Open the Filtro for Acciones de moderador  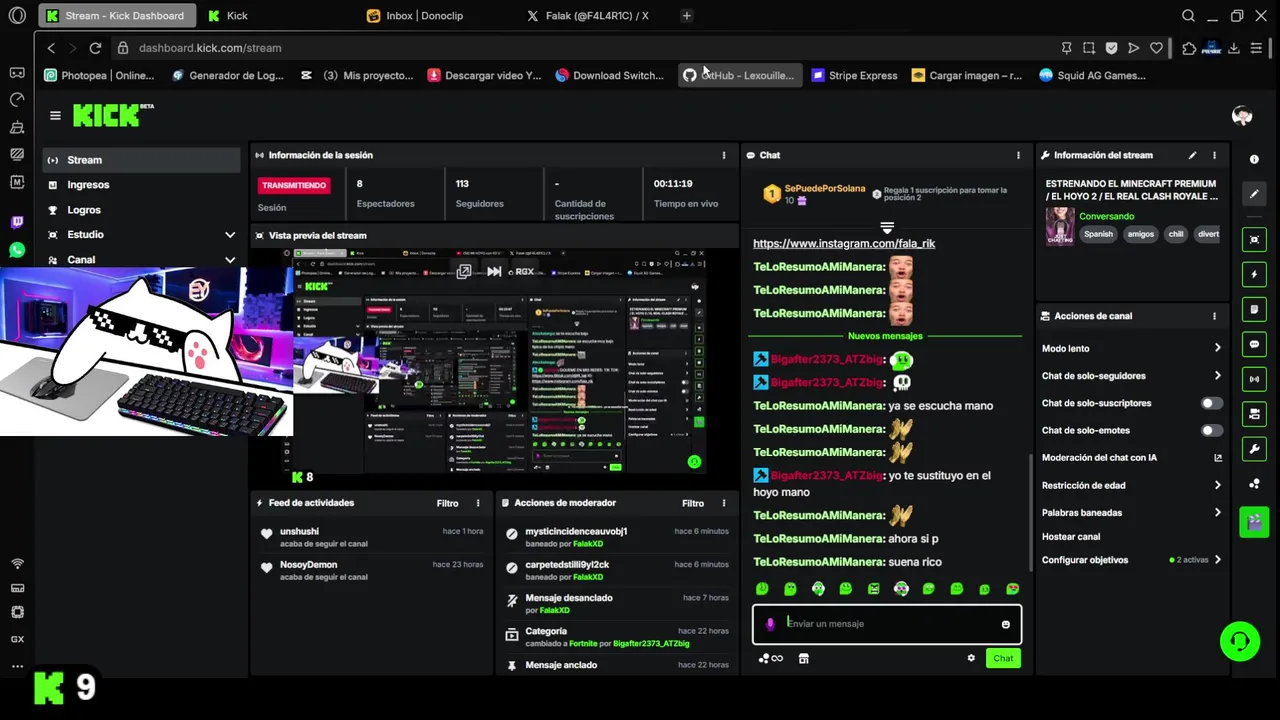pos(693,503)
